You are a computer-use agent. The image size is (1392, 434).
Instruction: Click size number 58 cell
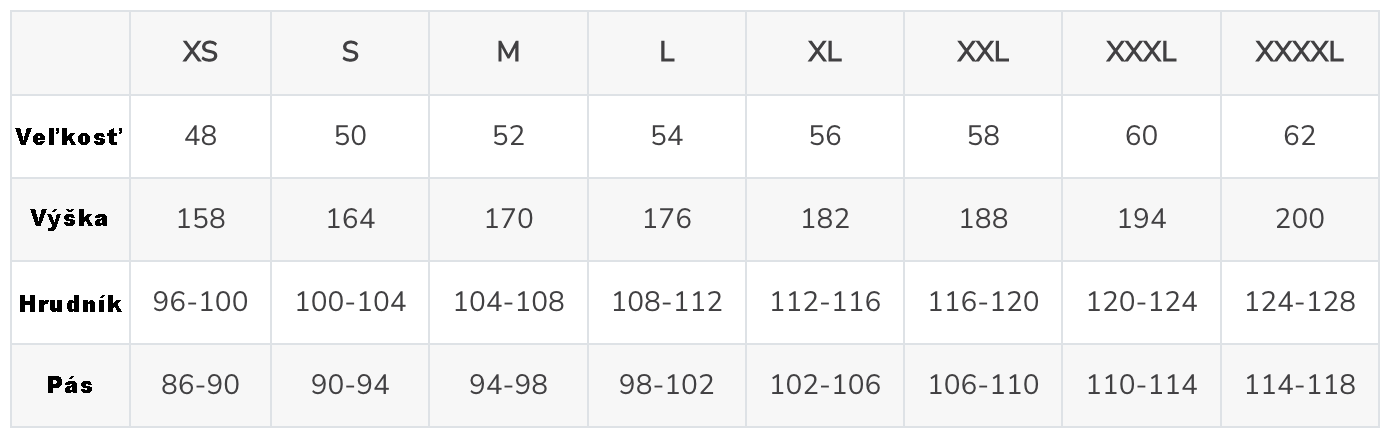(983, 136)
